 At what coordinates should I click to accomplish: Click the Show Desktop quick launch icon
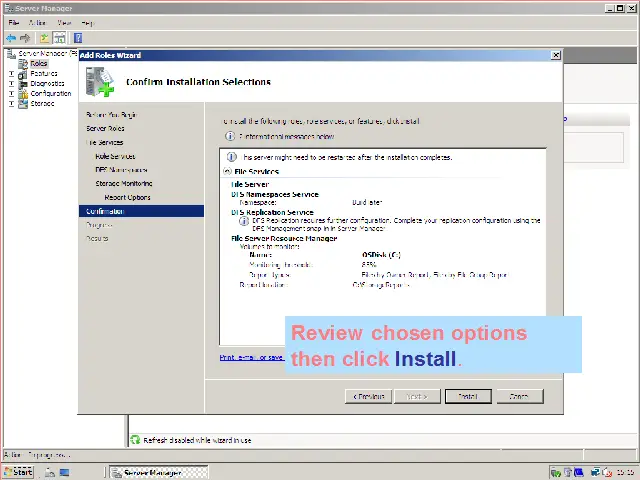coord(64,473)
